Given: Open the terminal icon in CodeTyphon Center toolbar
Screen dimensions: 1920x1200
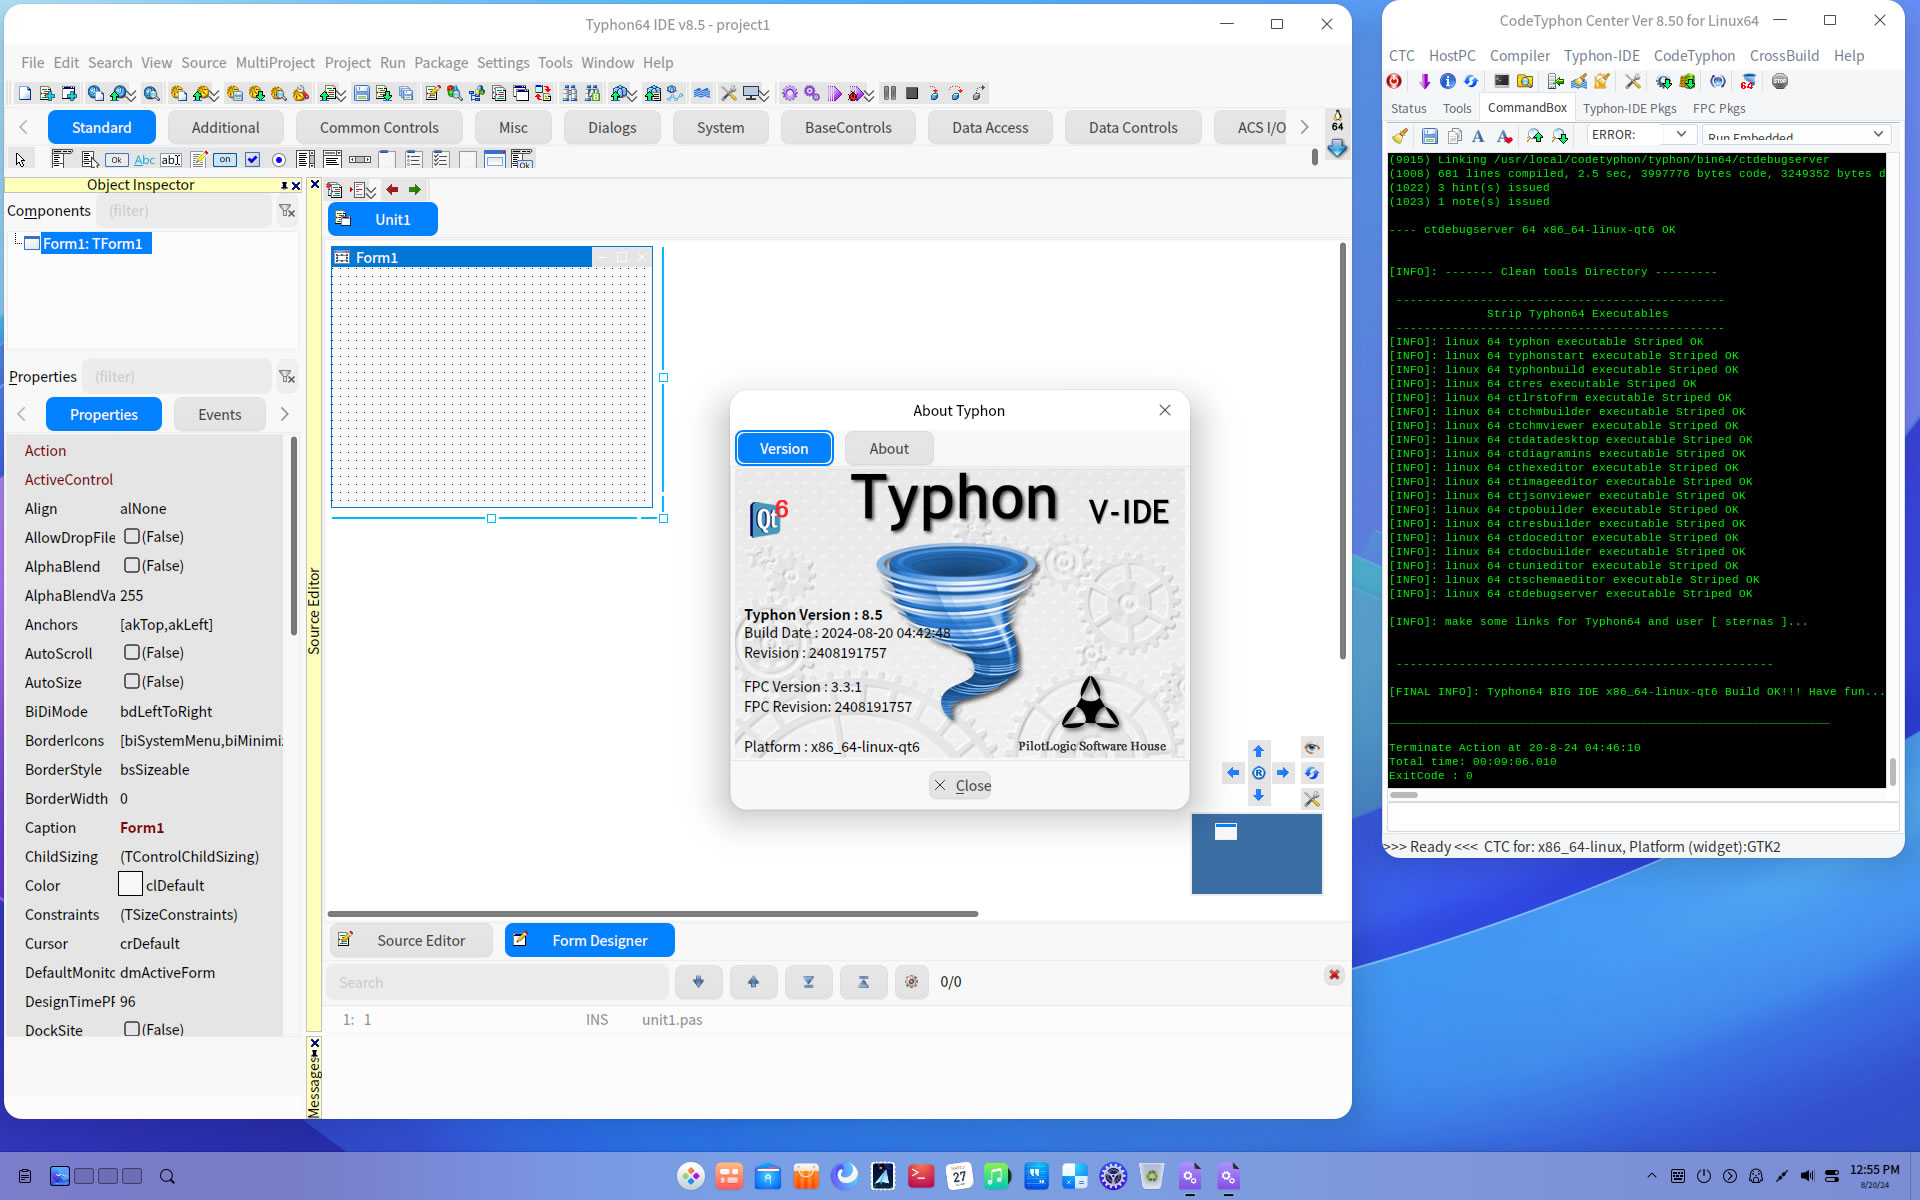Looking at the screenshot, I should click(x=1501, y=81).
